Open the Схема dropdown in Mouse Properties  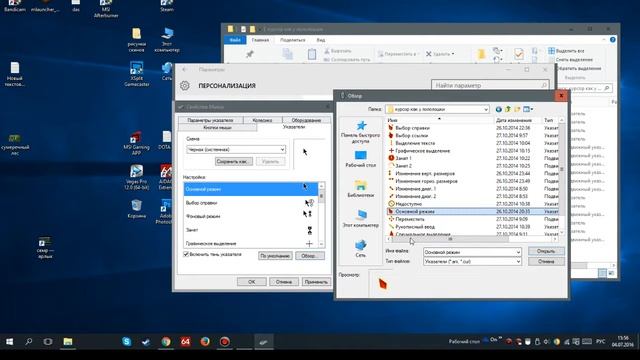click(x=236, y=150)
